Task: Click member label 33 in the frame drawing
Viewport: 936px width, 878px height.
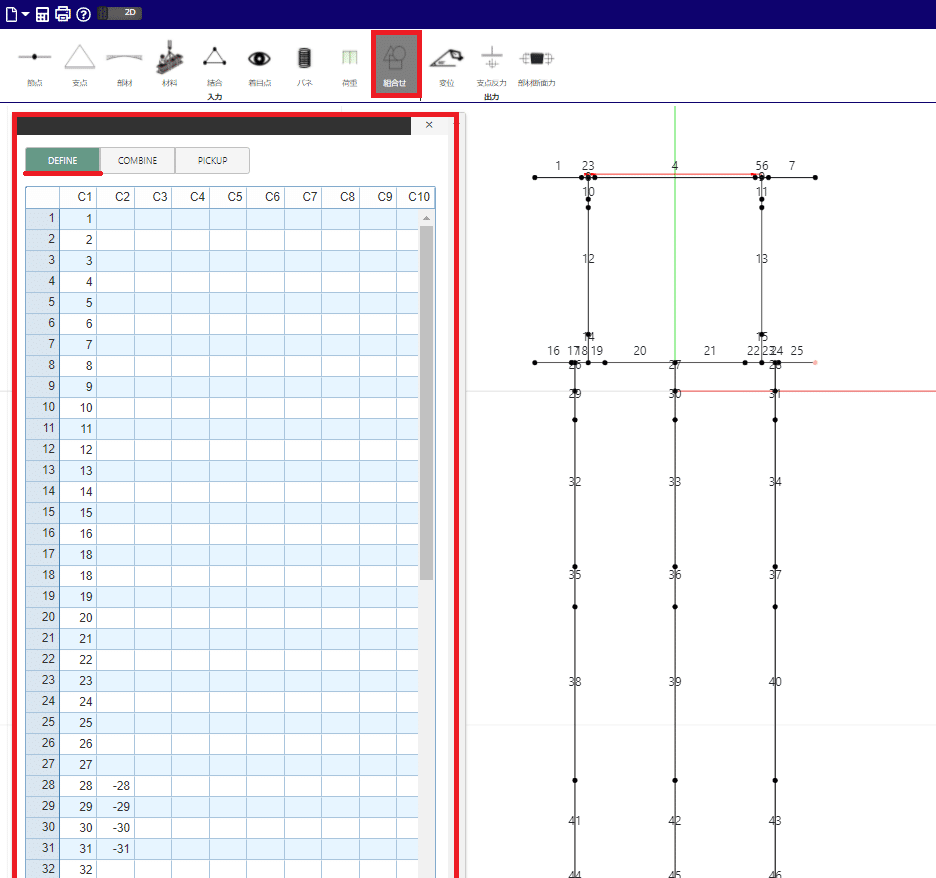Action: (x=675, y=482)
